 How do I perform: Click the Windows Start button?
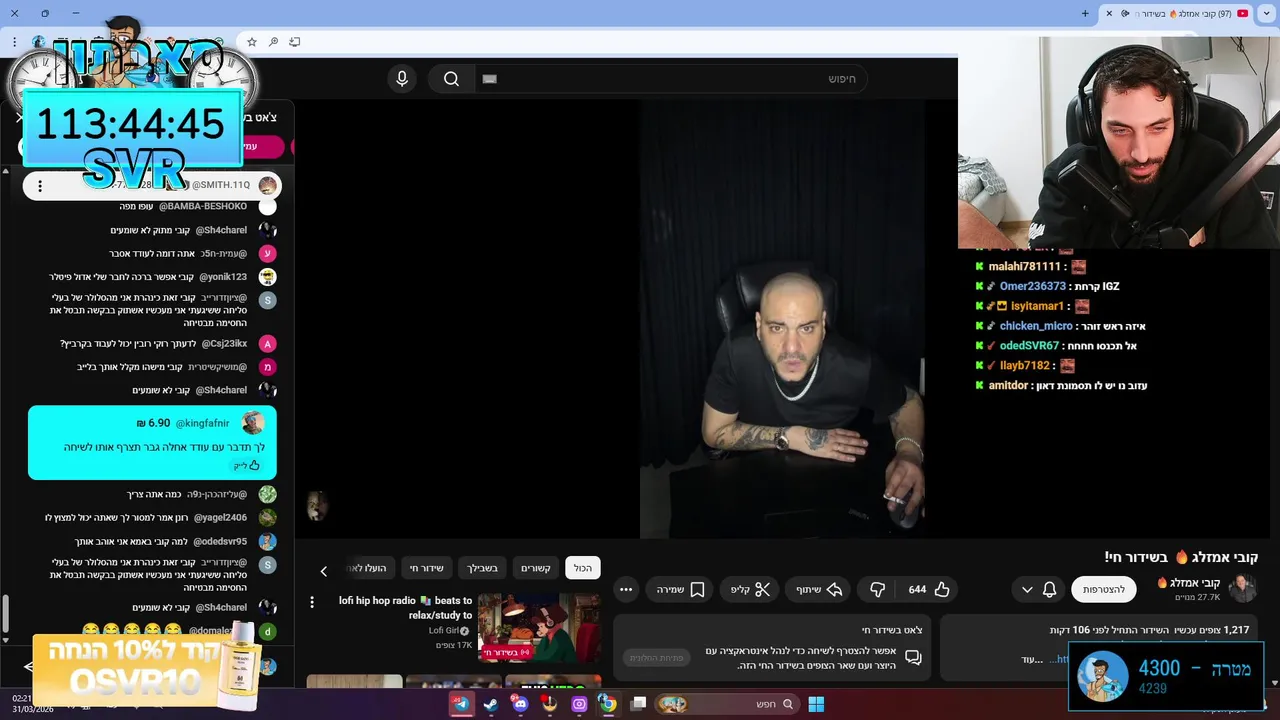click(816, 704)
